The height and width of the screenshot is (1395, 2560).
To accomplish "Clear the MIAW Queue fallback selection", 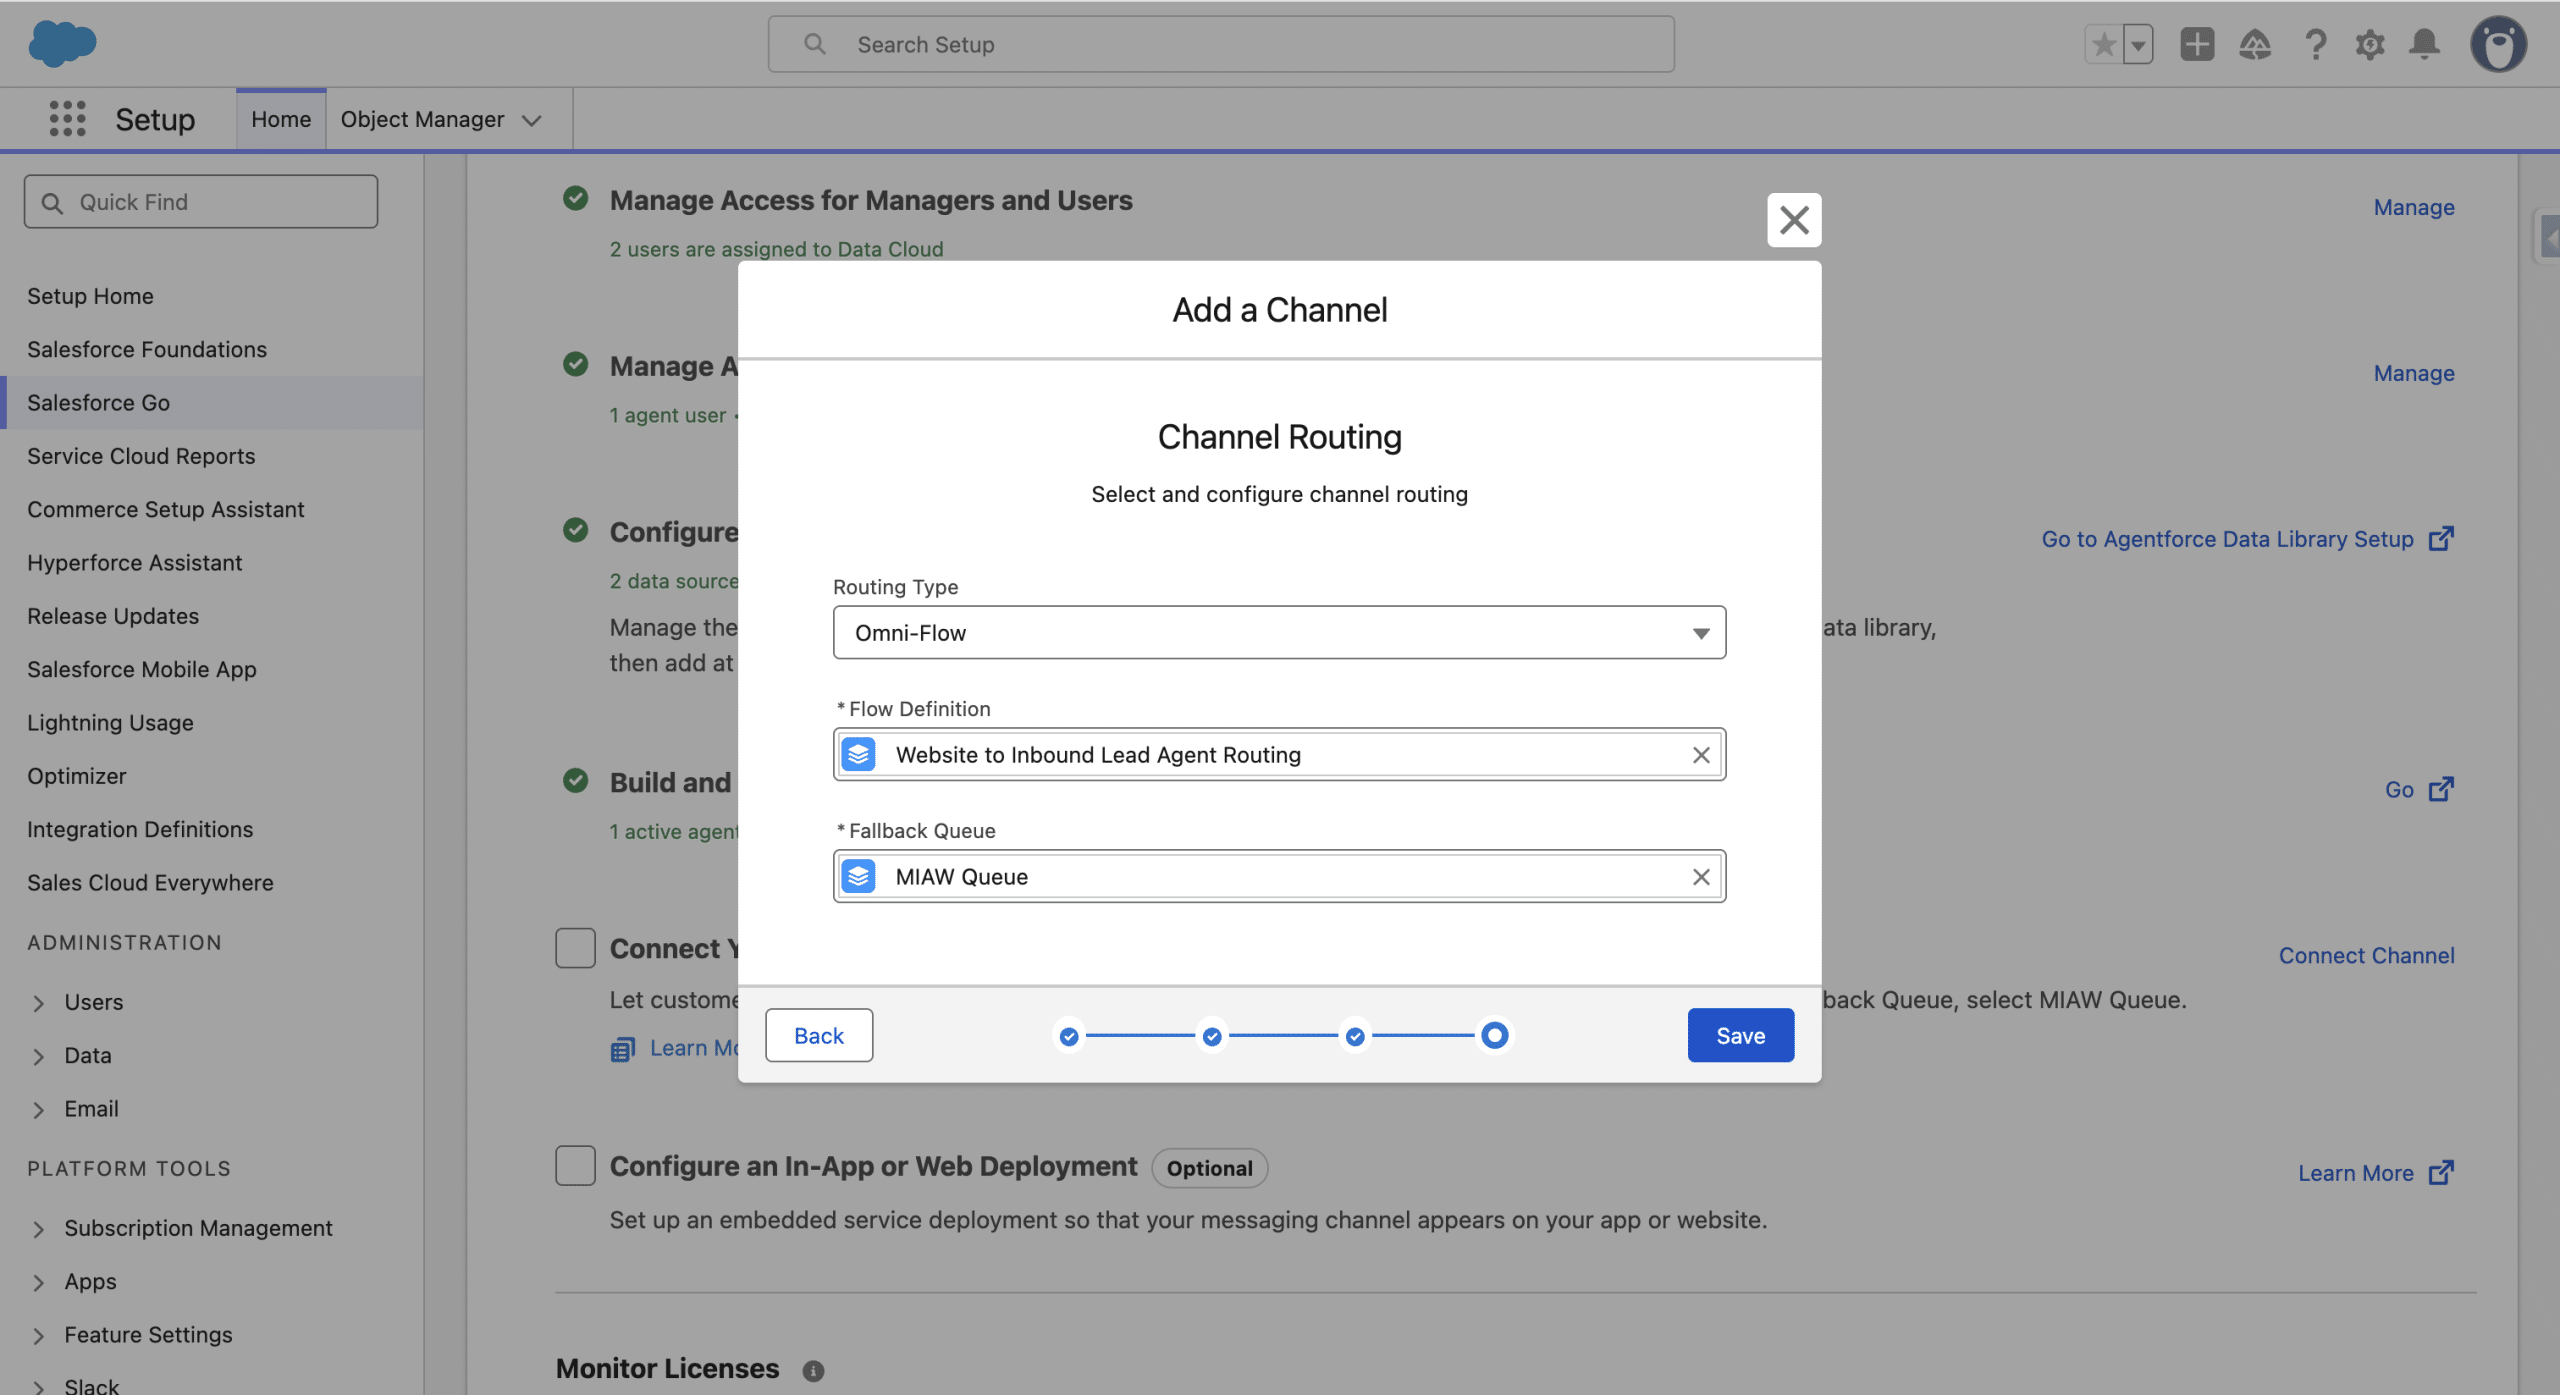I will 1700,877.
